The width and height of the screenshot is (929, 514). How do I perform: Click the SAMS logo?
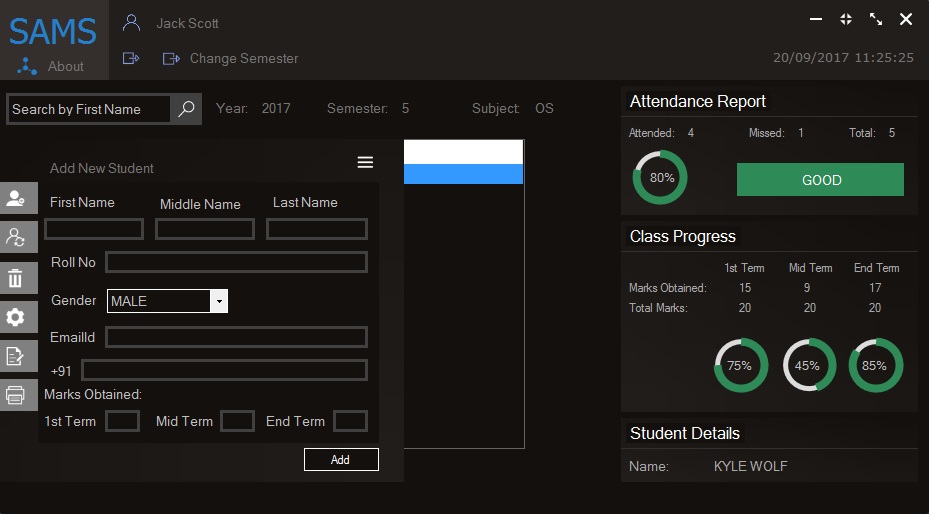[x=53, y=31]
